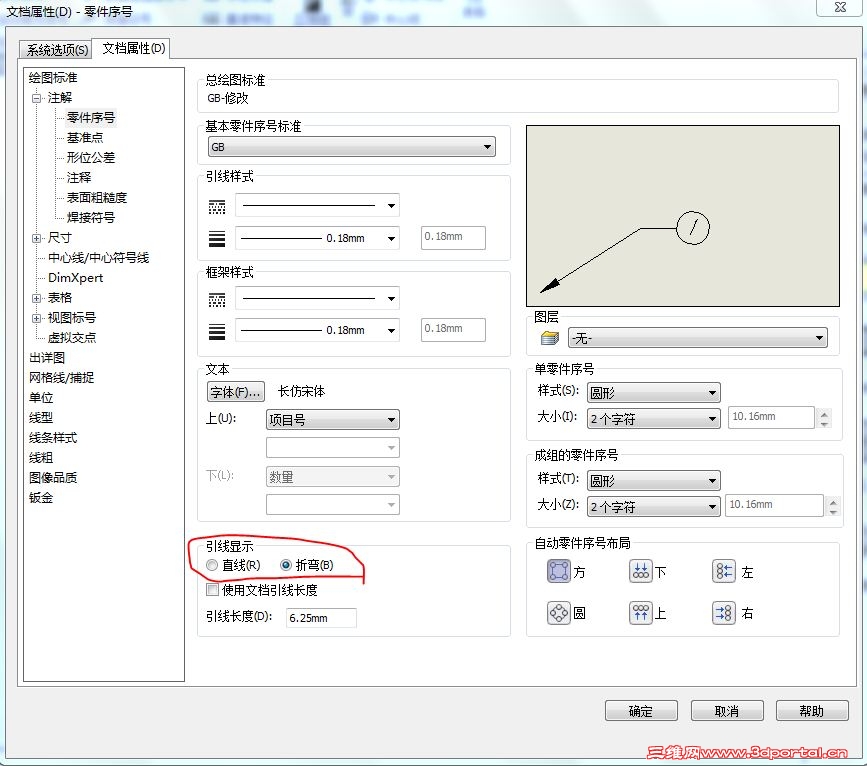Open the 上(U) 项目号 dropdown
The image size is (867, 766).
[x=332, y=420]
